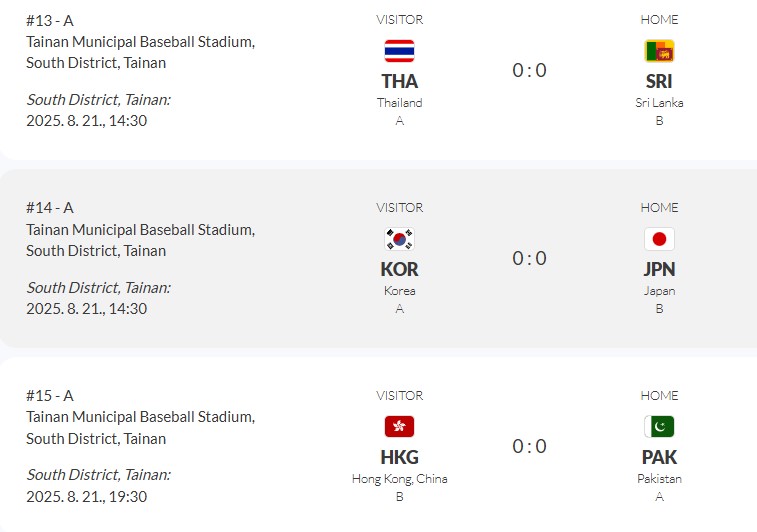Open game #14 - A details
The image size is (757, 532).
click(x=50, y=208)
